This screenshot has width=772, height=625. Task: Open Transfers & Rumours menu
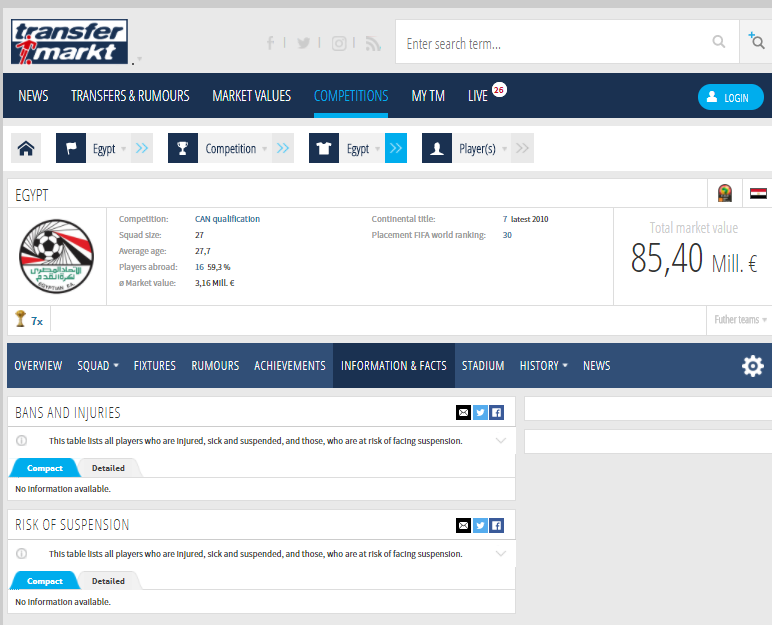point(130,96)
